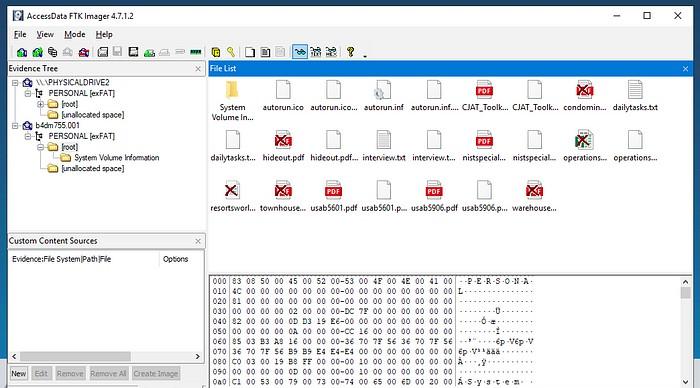
Task: Switch to hex viewer glasses icon
Action: pos(331,52)
